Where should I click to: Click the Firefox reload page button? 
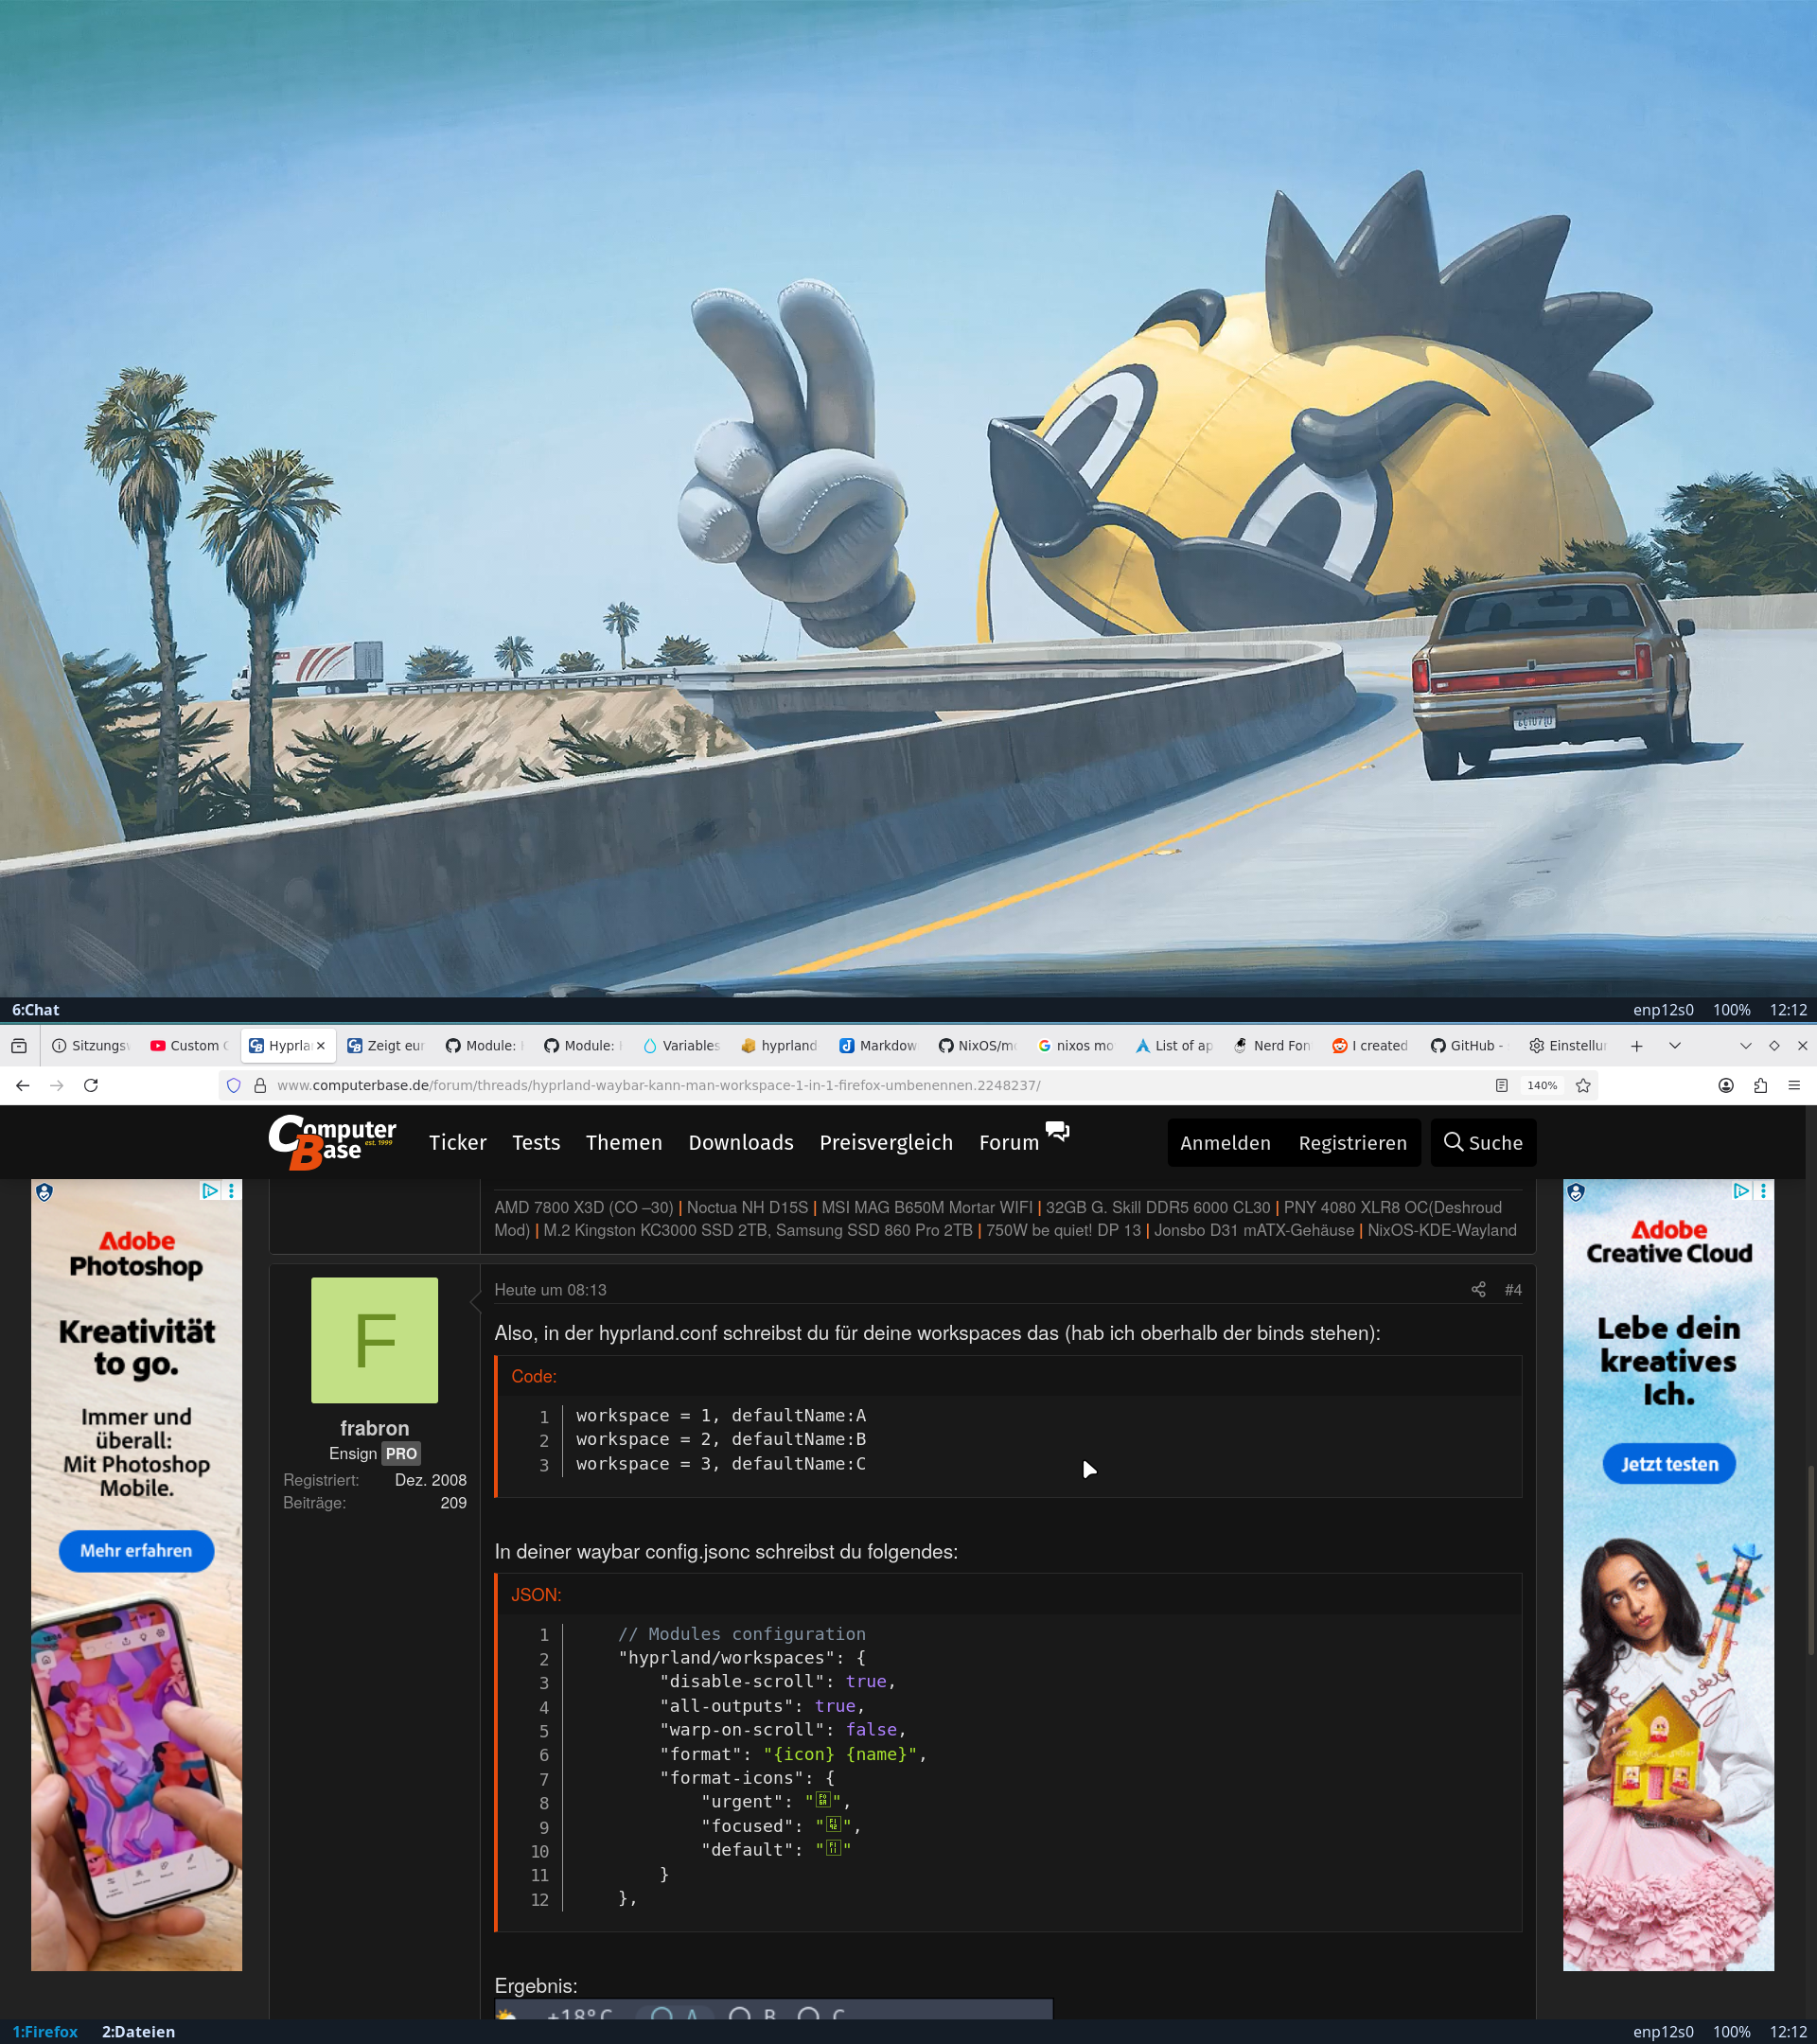pyautogui.click(x=91, y=1085)
